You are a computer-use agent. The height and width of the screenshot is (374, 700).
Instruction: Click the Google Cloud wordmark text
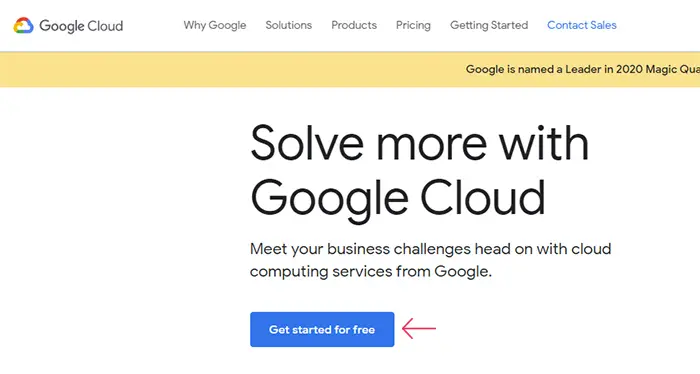[x=81, y=26]
